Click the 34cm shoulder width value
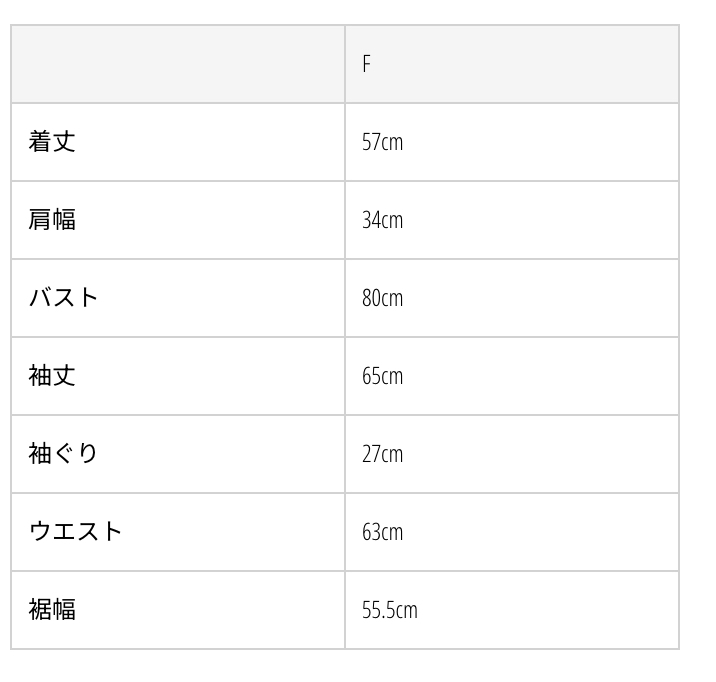716x682 pixels. tap(382, 220)
